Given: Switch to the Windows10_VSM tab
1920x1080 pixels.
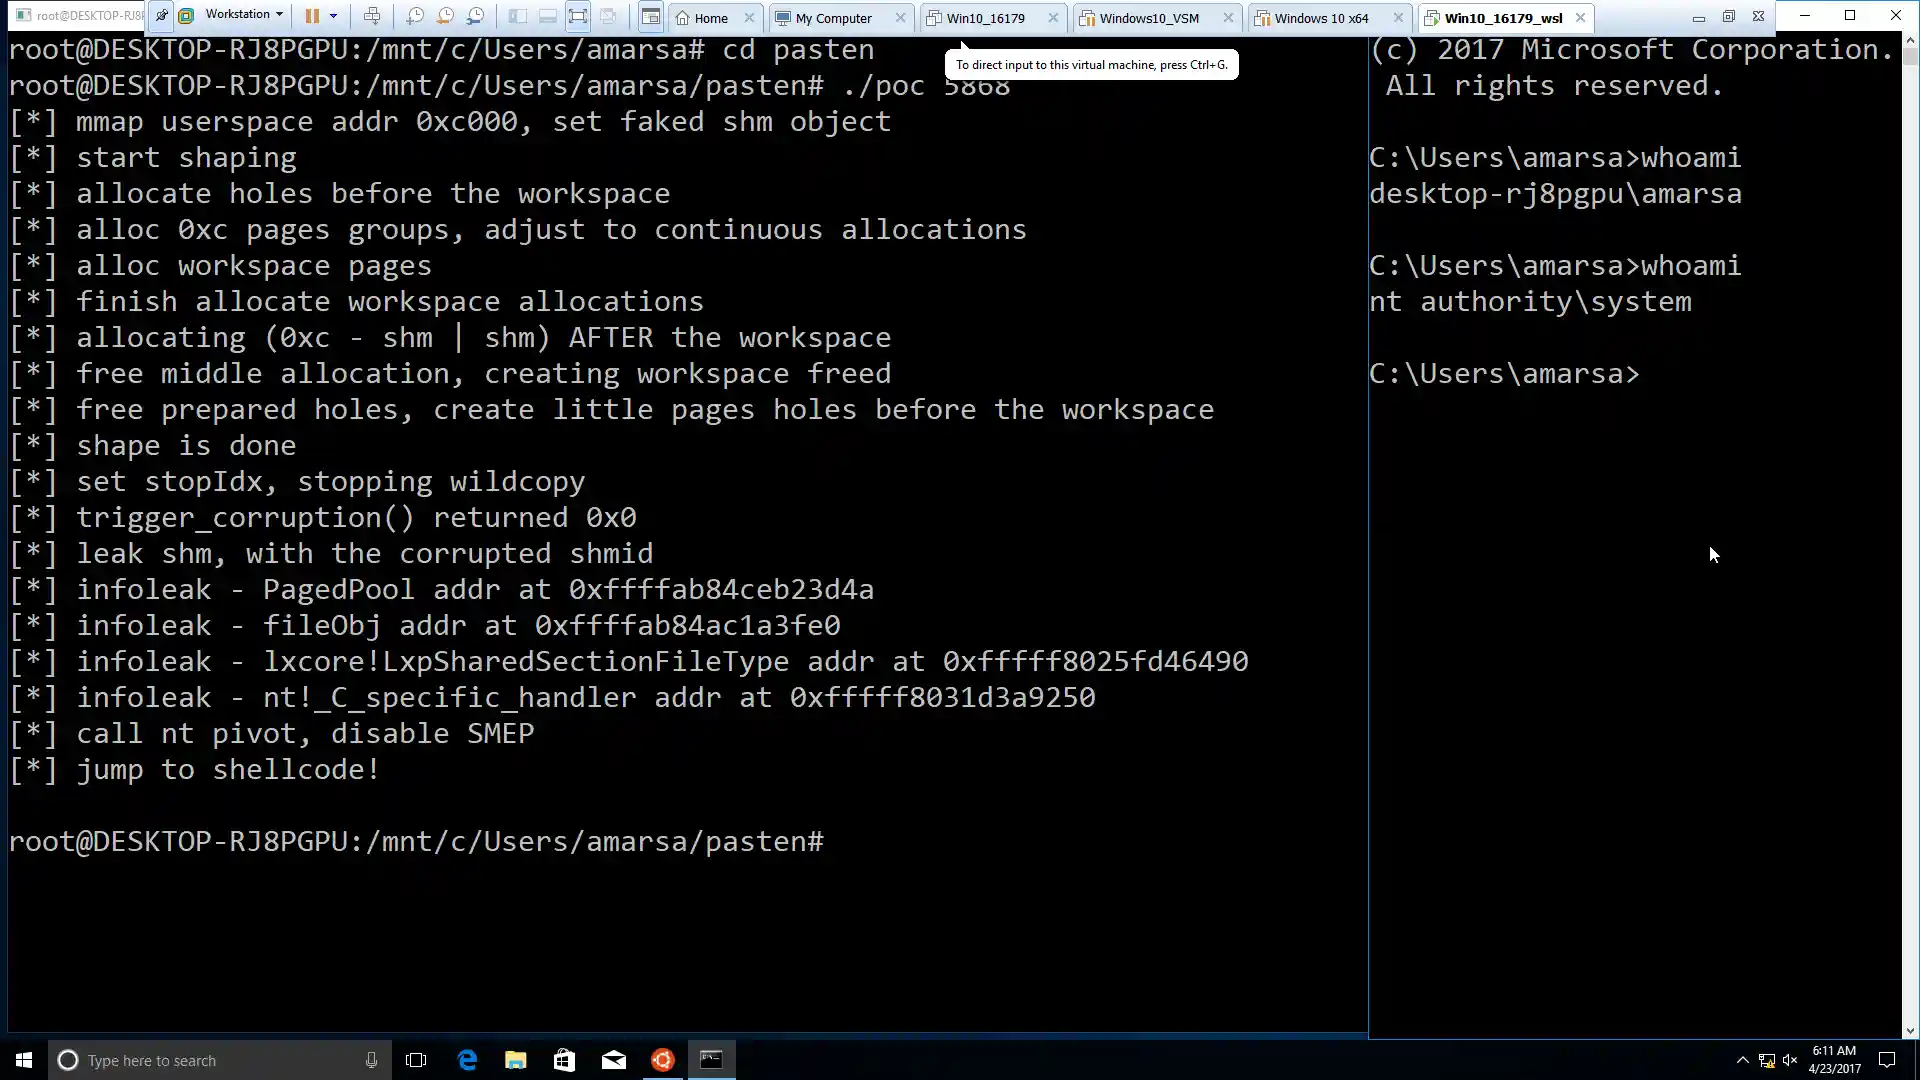Looking at the screenshot, I should [1148, 18].
